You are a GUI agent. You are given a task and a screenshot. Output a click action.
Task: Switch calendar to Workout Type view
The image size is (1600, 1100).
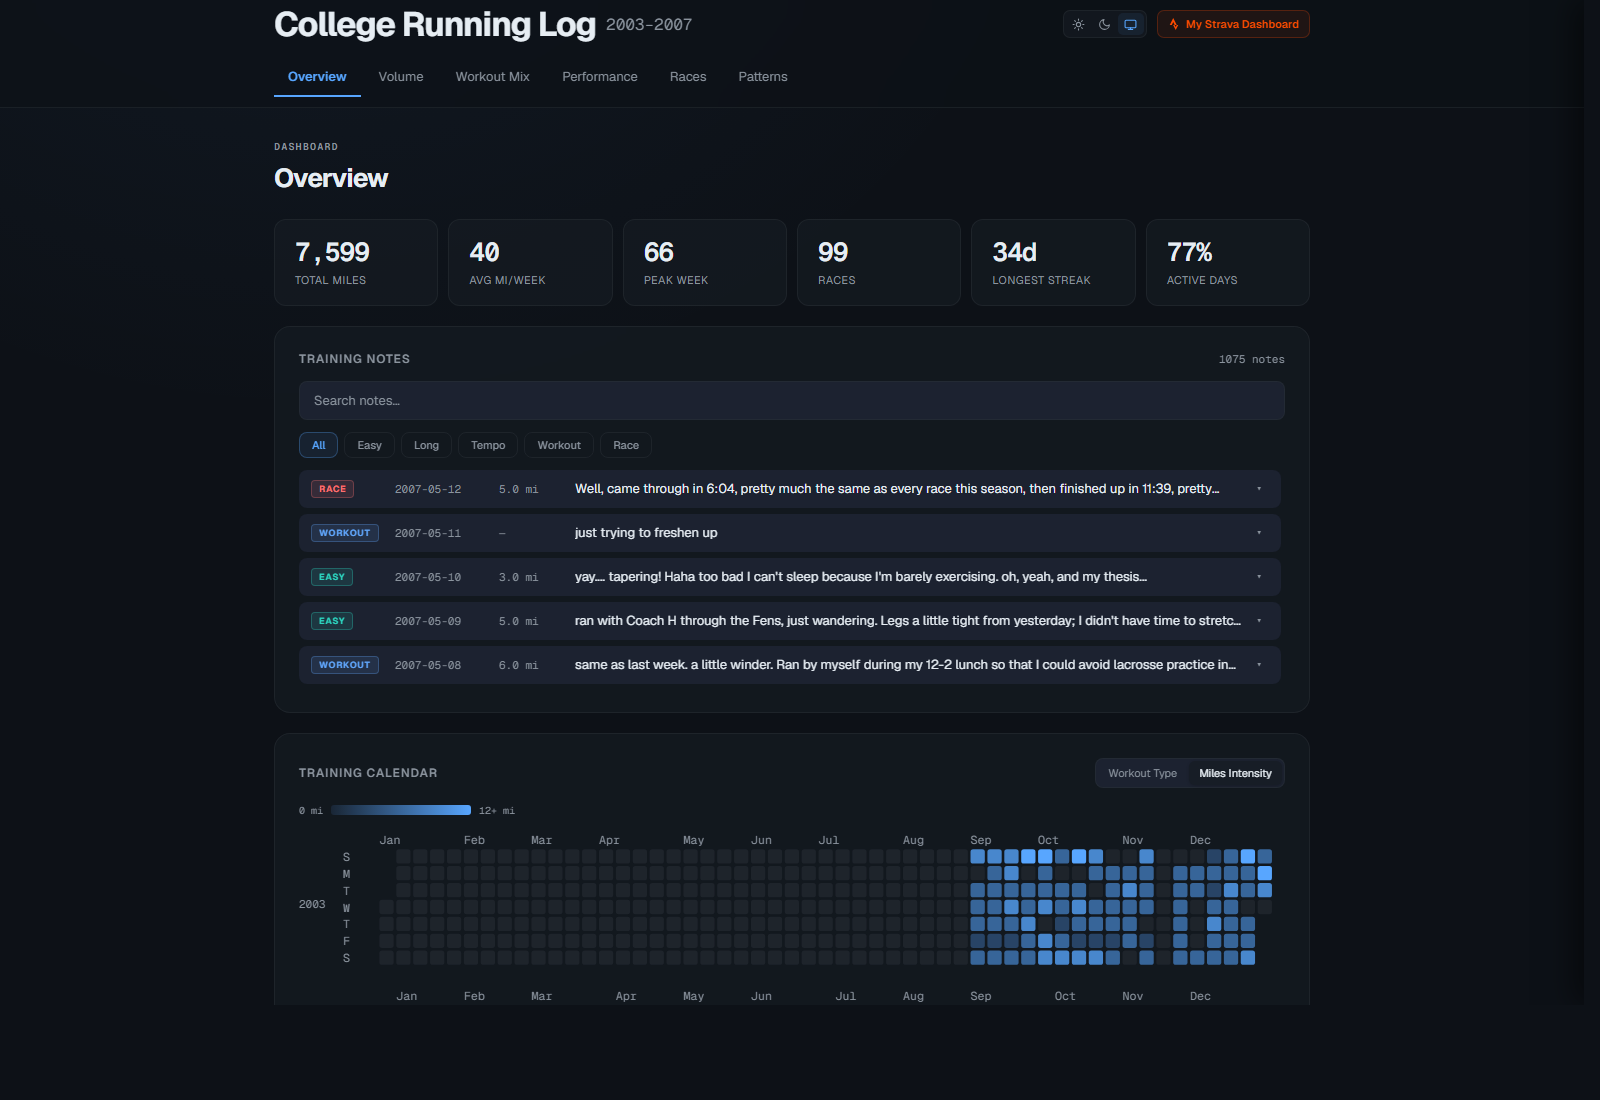pyautogui.click(x=1143, y=773)
